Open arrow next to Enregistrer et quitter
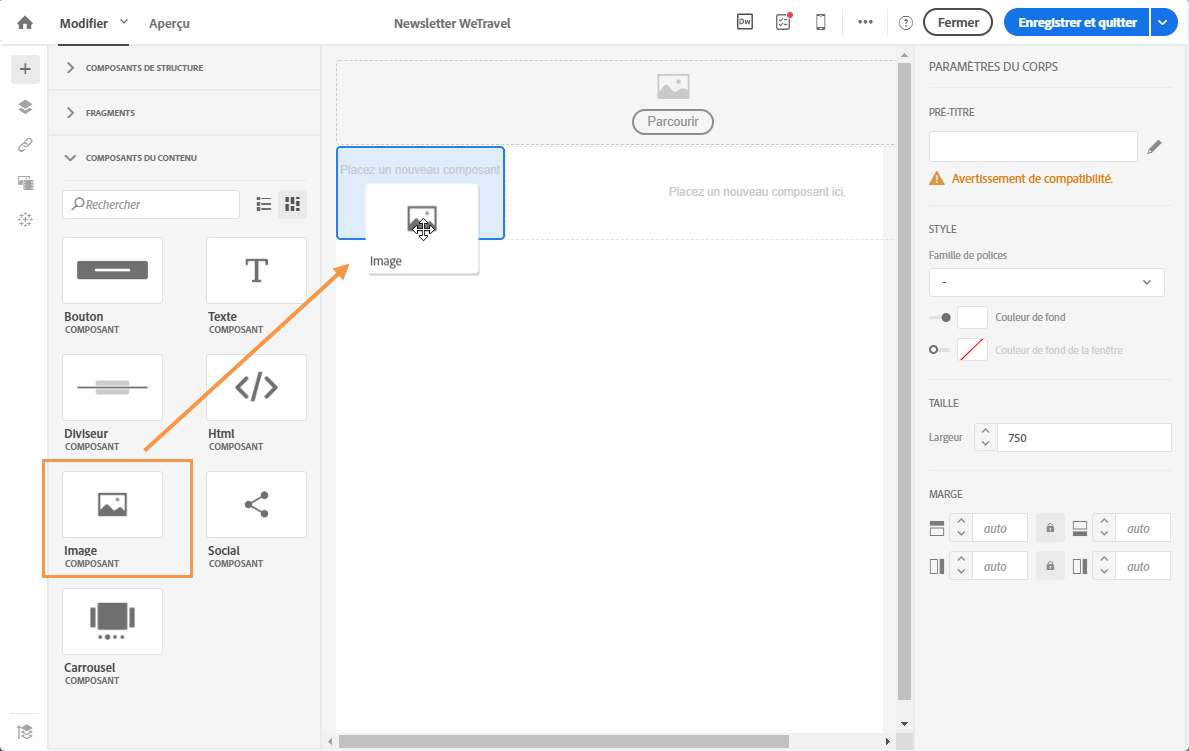The image size is (1189, 751). click(1163, 23)
